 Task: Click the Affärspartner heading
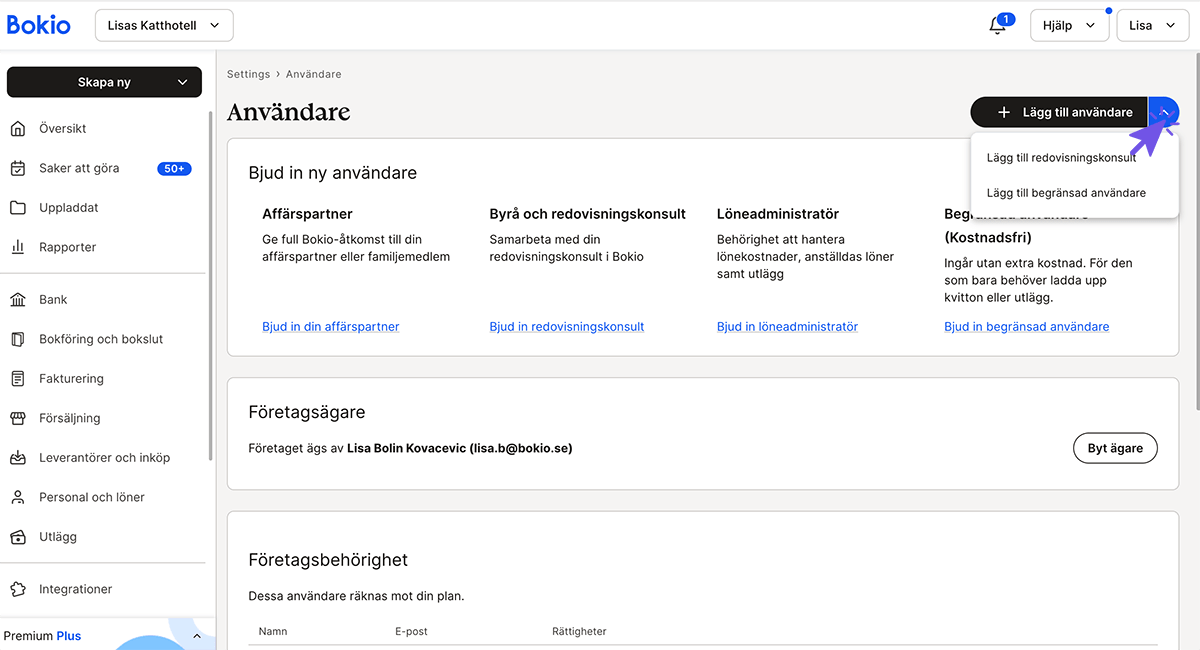pos(307,213)
